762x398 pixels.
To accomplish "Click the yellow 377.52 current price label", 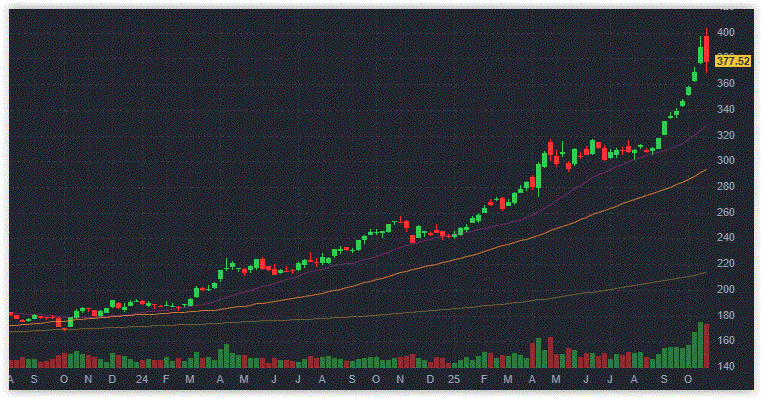I will pyautogui.click(x=733, y=61).
